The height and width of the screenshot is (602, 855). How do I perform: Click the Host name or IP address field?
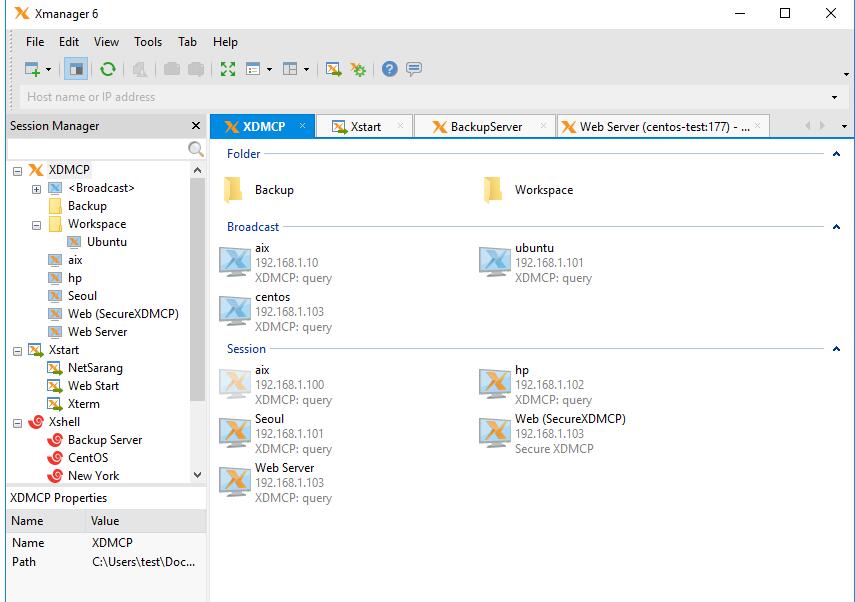coord(425,97)
